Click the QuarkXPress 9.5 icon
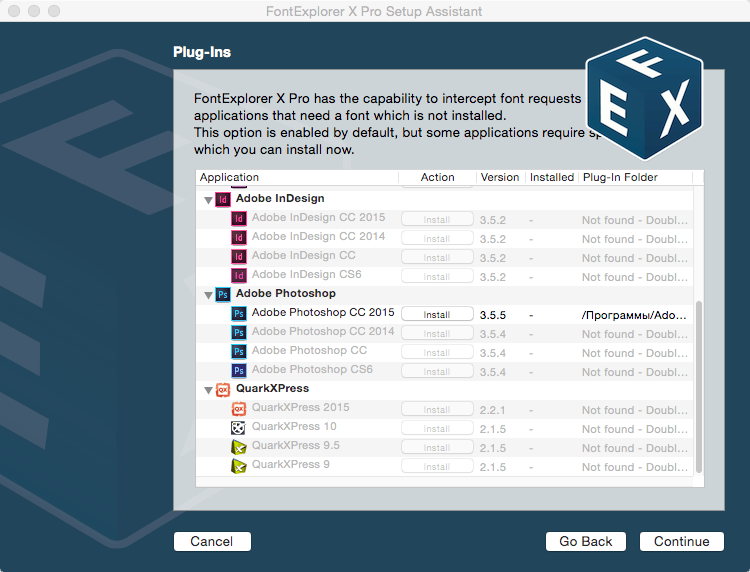750x572 pixels. (x=239, y=447)
